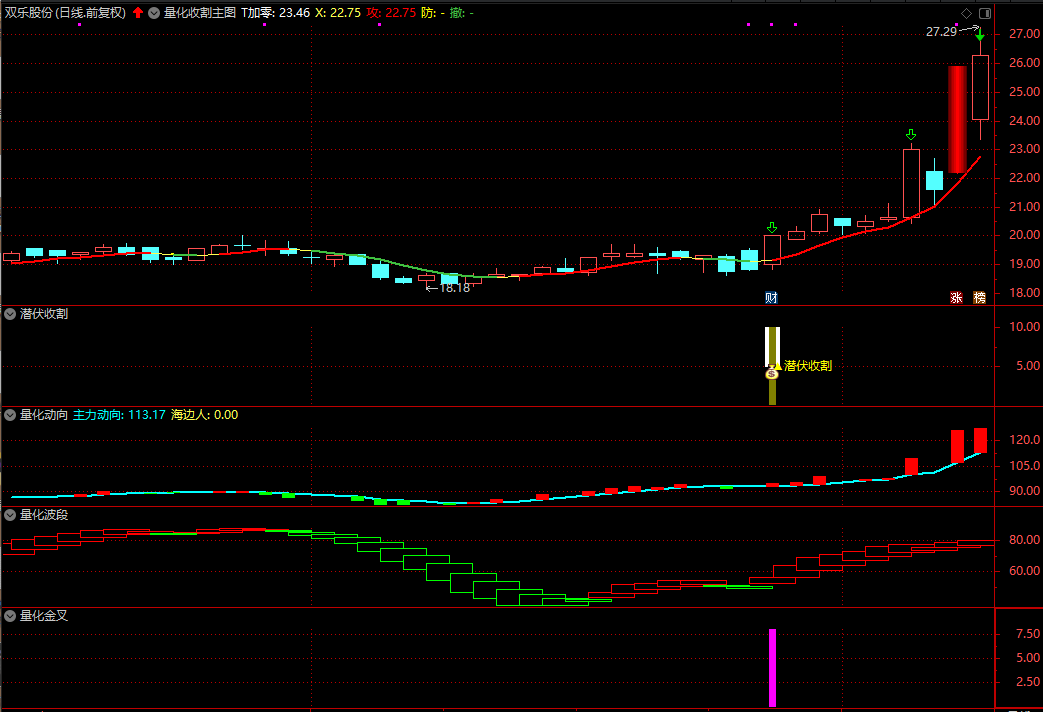Click the green arrow above the candle near 23.00
The width and height of the screenshot is (1043, 712).
click(x=911, y=135)
